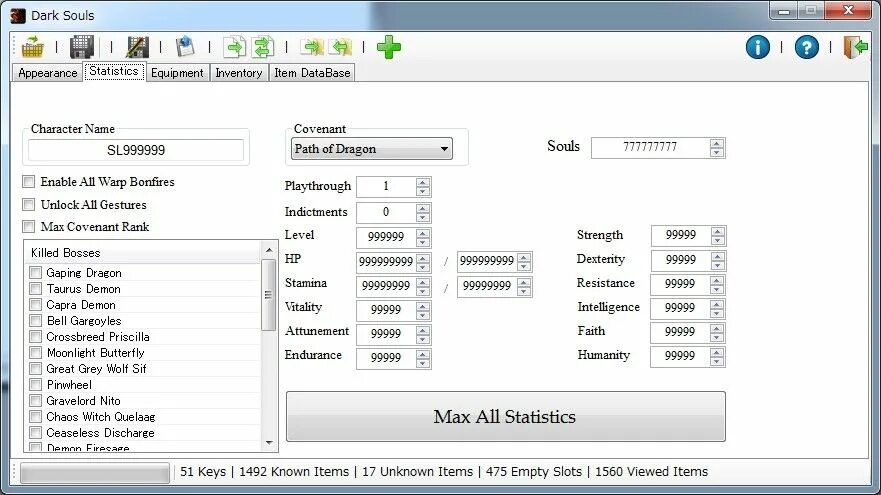Open the Item DataBase tab
Image resolution: width=881 pixels, height=495 pixels.
pyautogui.click(x=312, y=73)
